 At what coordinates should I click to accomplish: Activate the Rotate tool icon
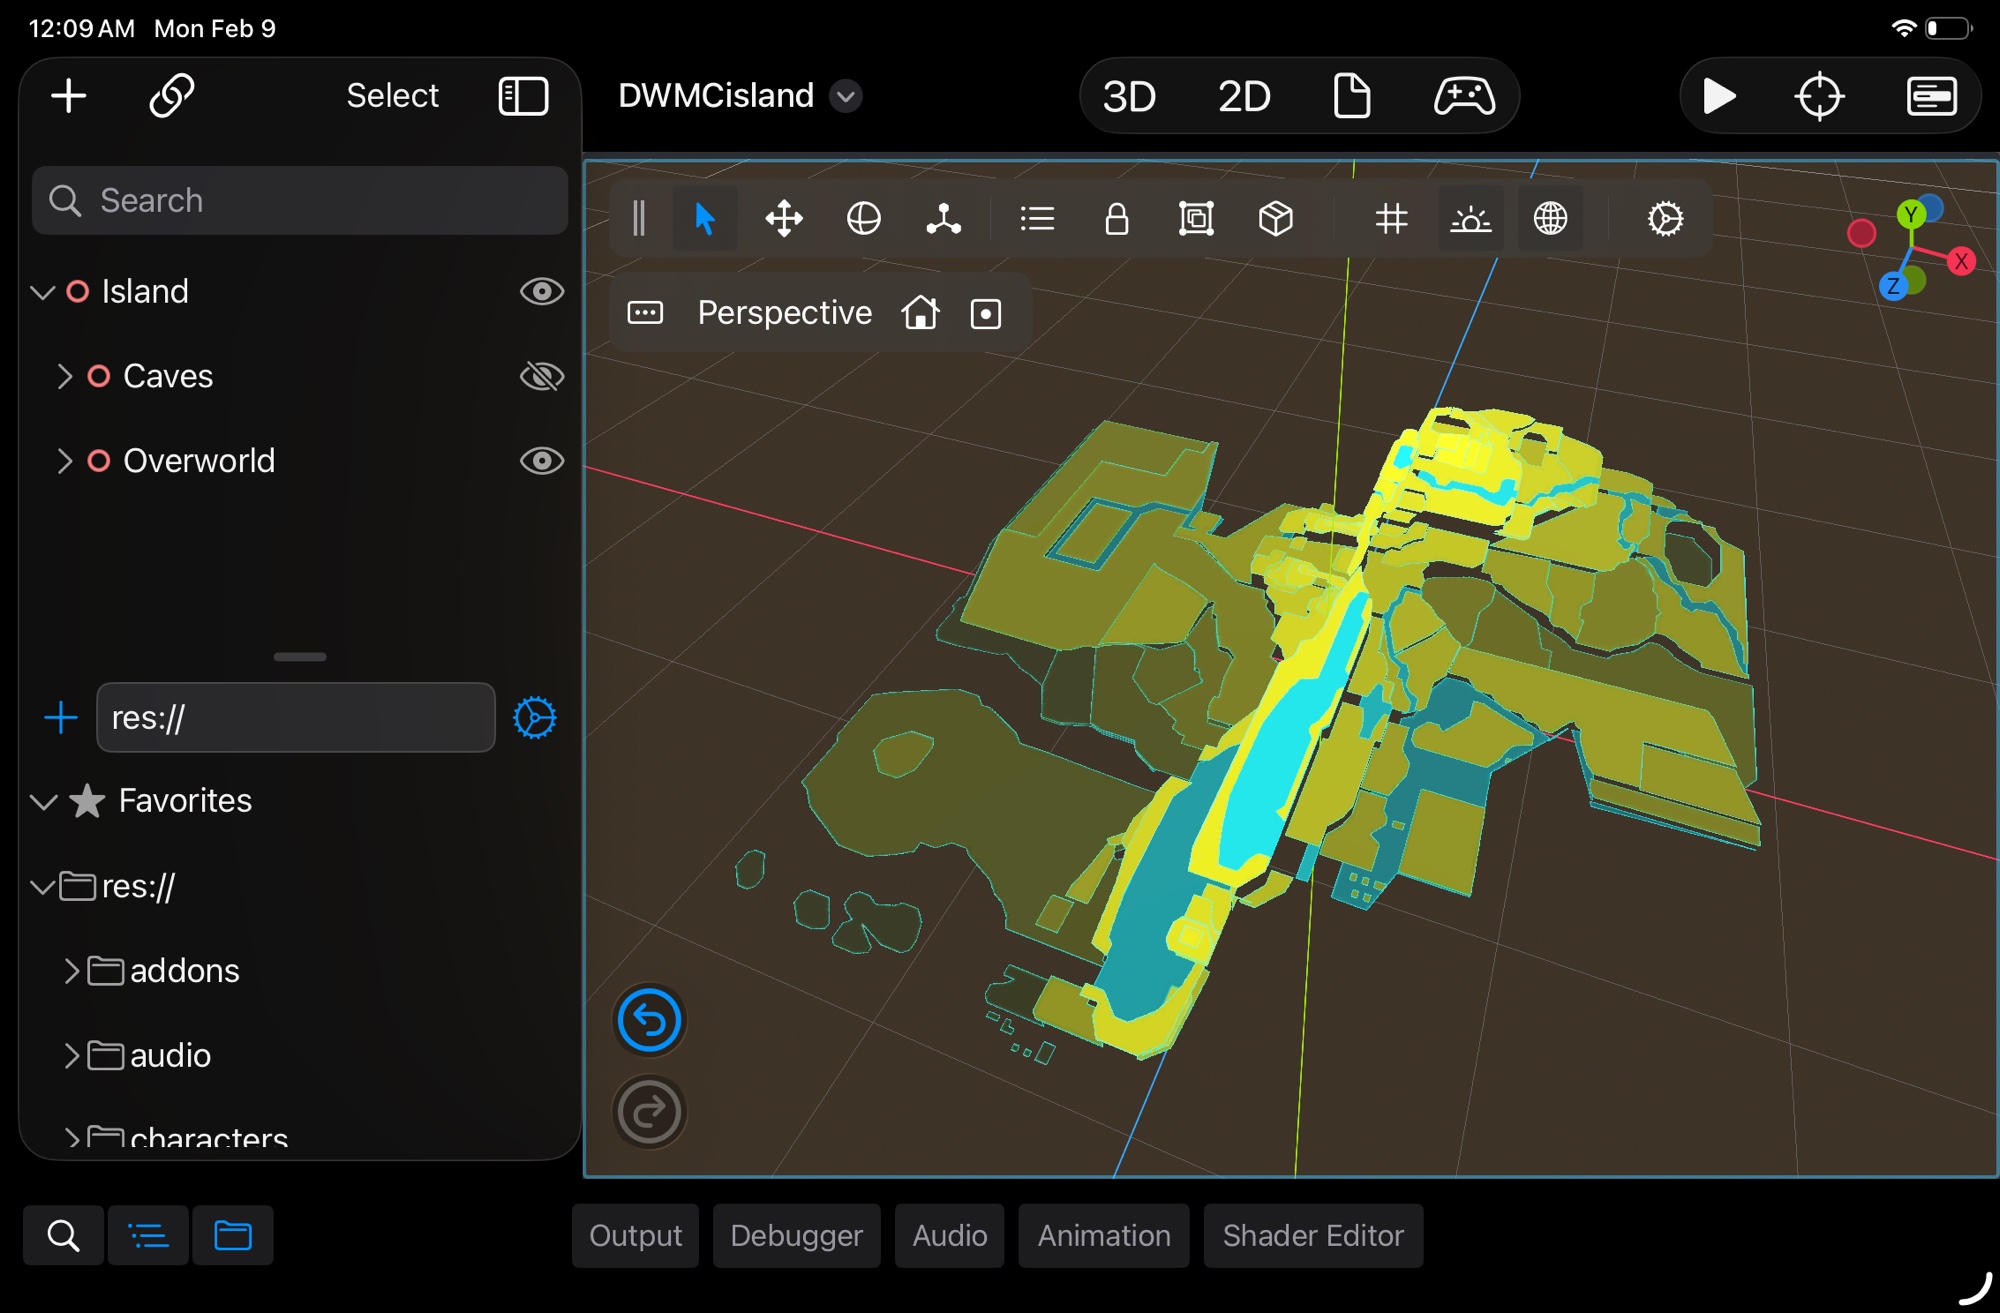[863, 218]
